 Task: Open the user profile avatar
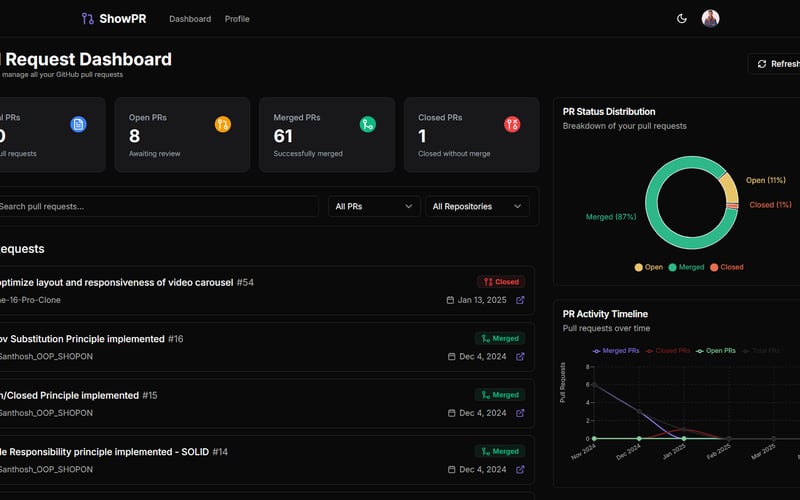coord(710,18)
